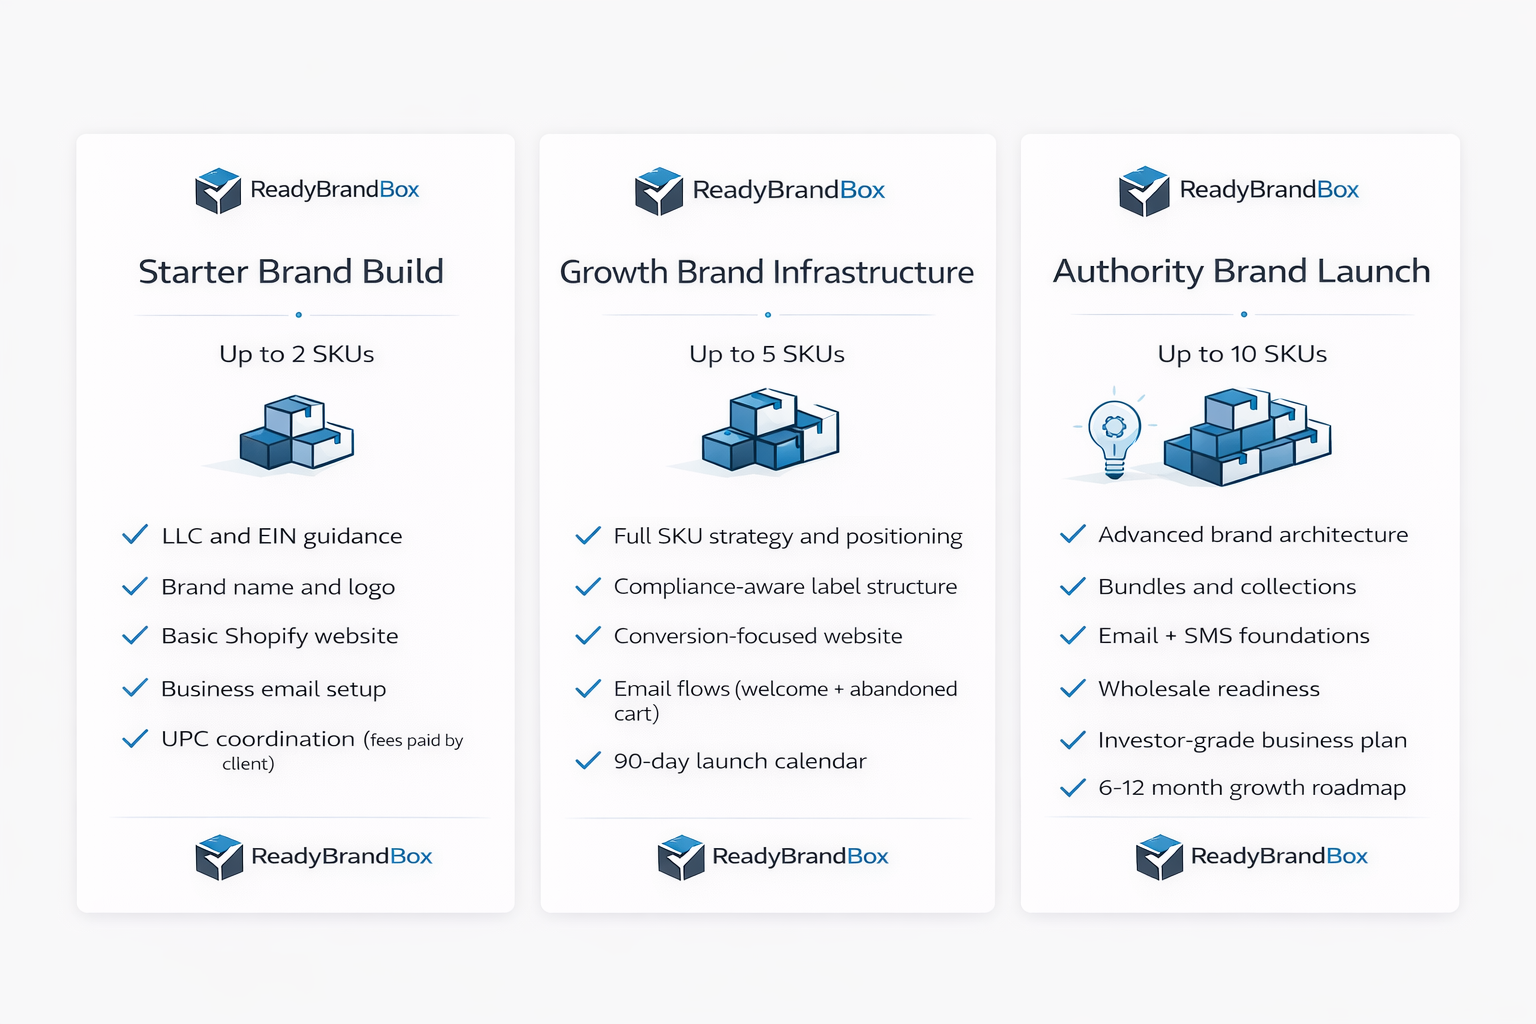Click the ReadyBrandBox logo atop Authority card

pyautogui.click(x=1239, y=190)
